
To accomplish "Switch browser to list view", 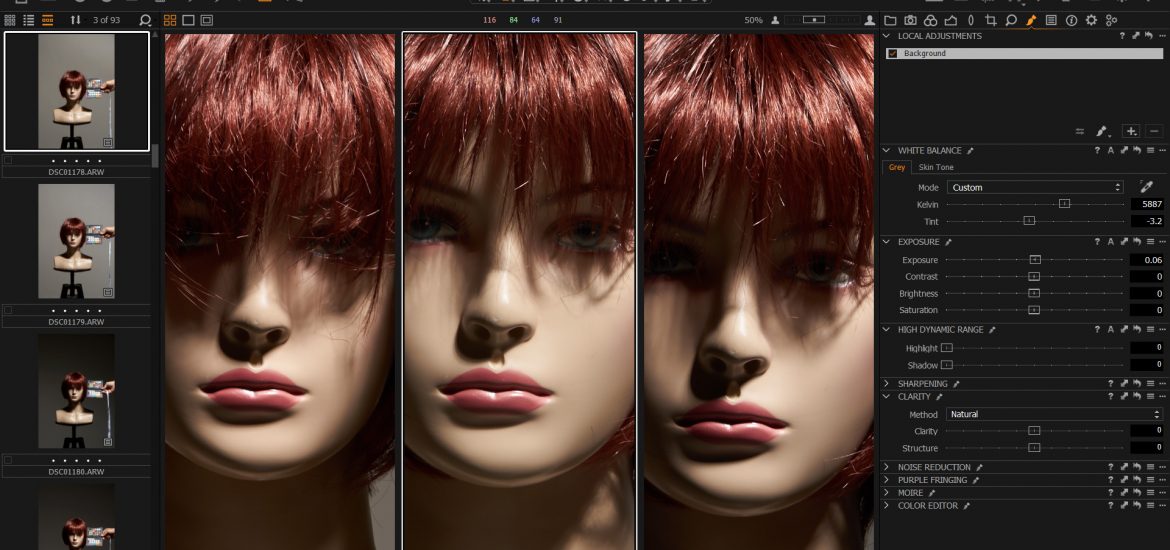I will [28, 20].
